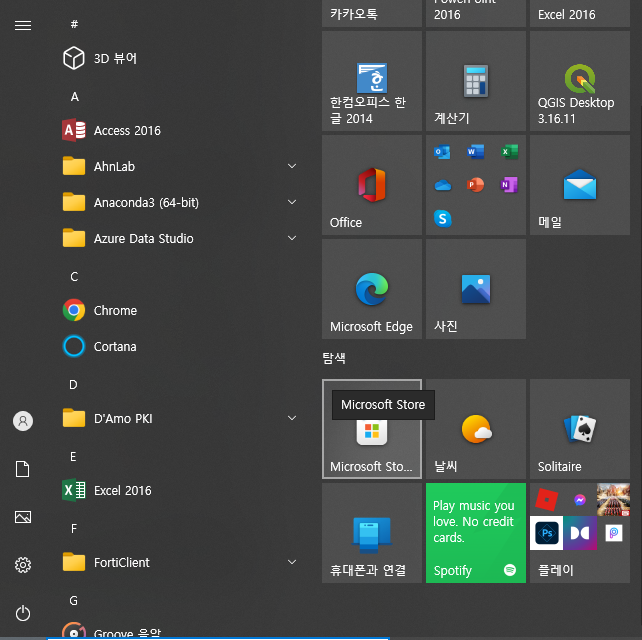Open the FortiClient folder entry
The width and height of the screenshot is (642, 640).
coord(178,562)
